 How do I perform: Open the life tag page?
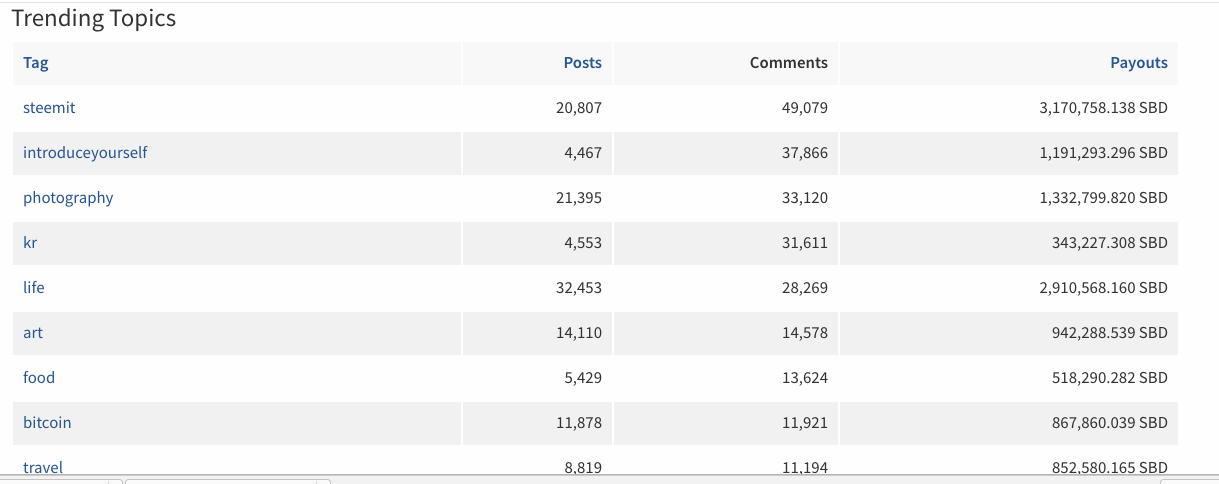(34, 288)
